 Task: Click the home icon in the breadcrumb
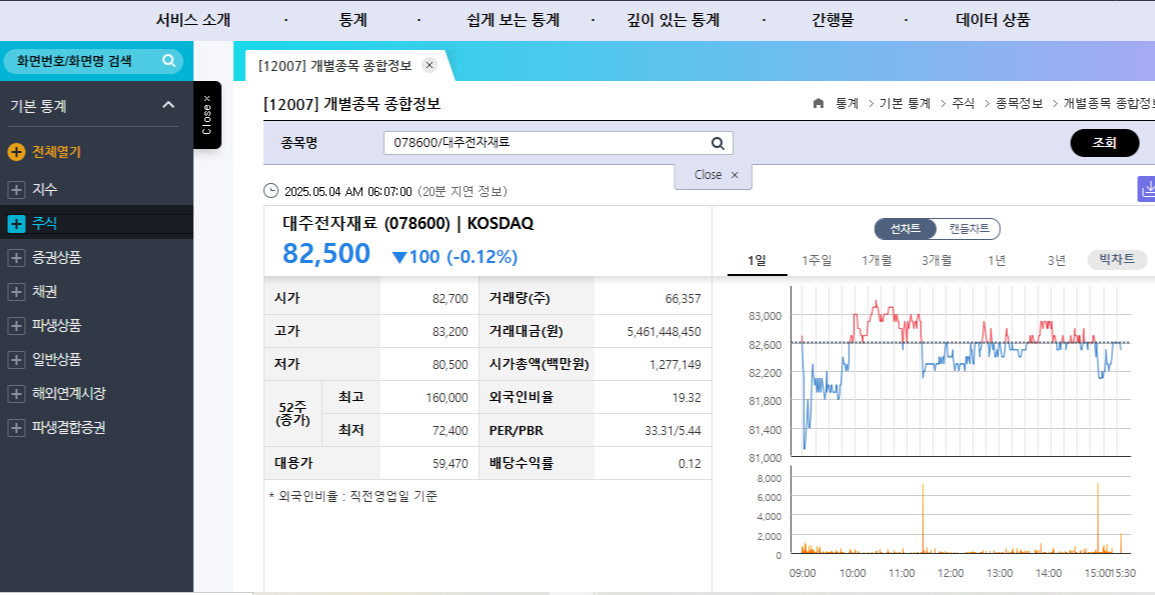818,104
